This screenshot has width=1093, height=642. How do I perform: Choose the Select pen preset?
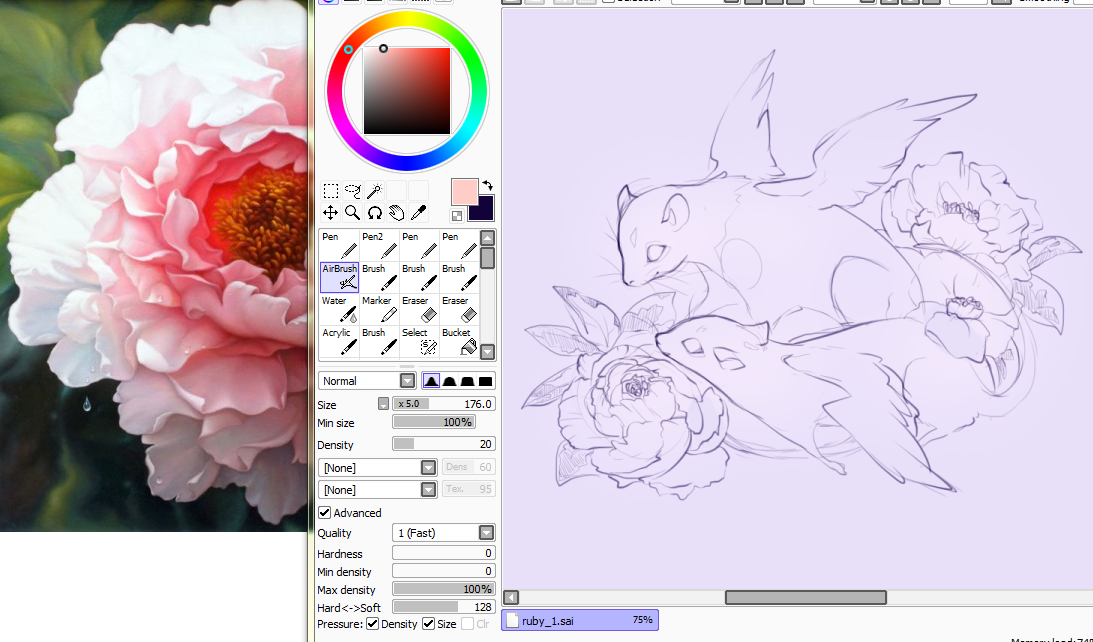click(x=419, y=342)
